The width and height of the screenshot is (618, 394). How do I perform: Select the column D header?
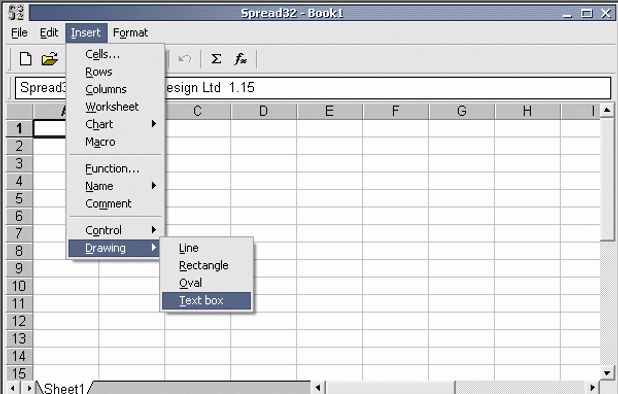263,111
